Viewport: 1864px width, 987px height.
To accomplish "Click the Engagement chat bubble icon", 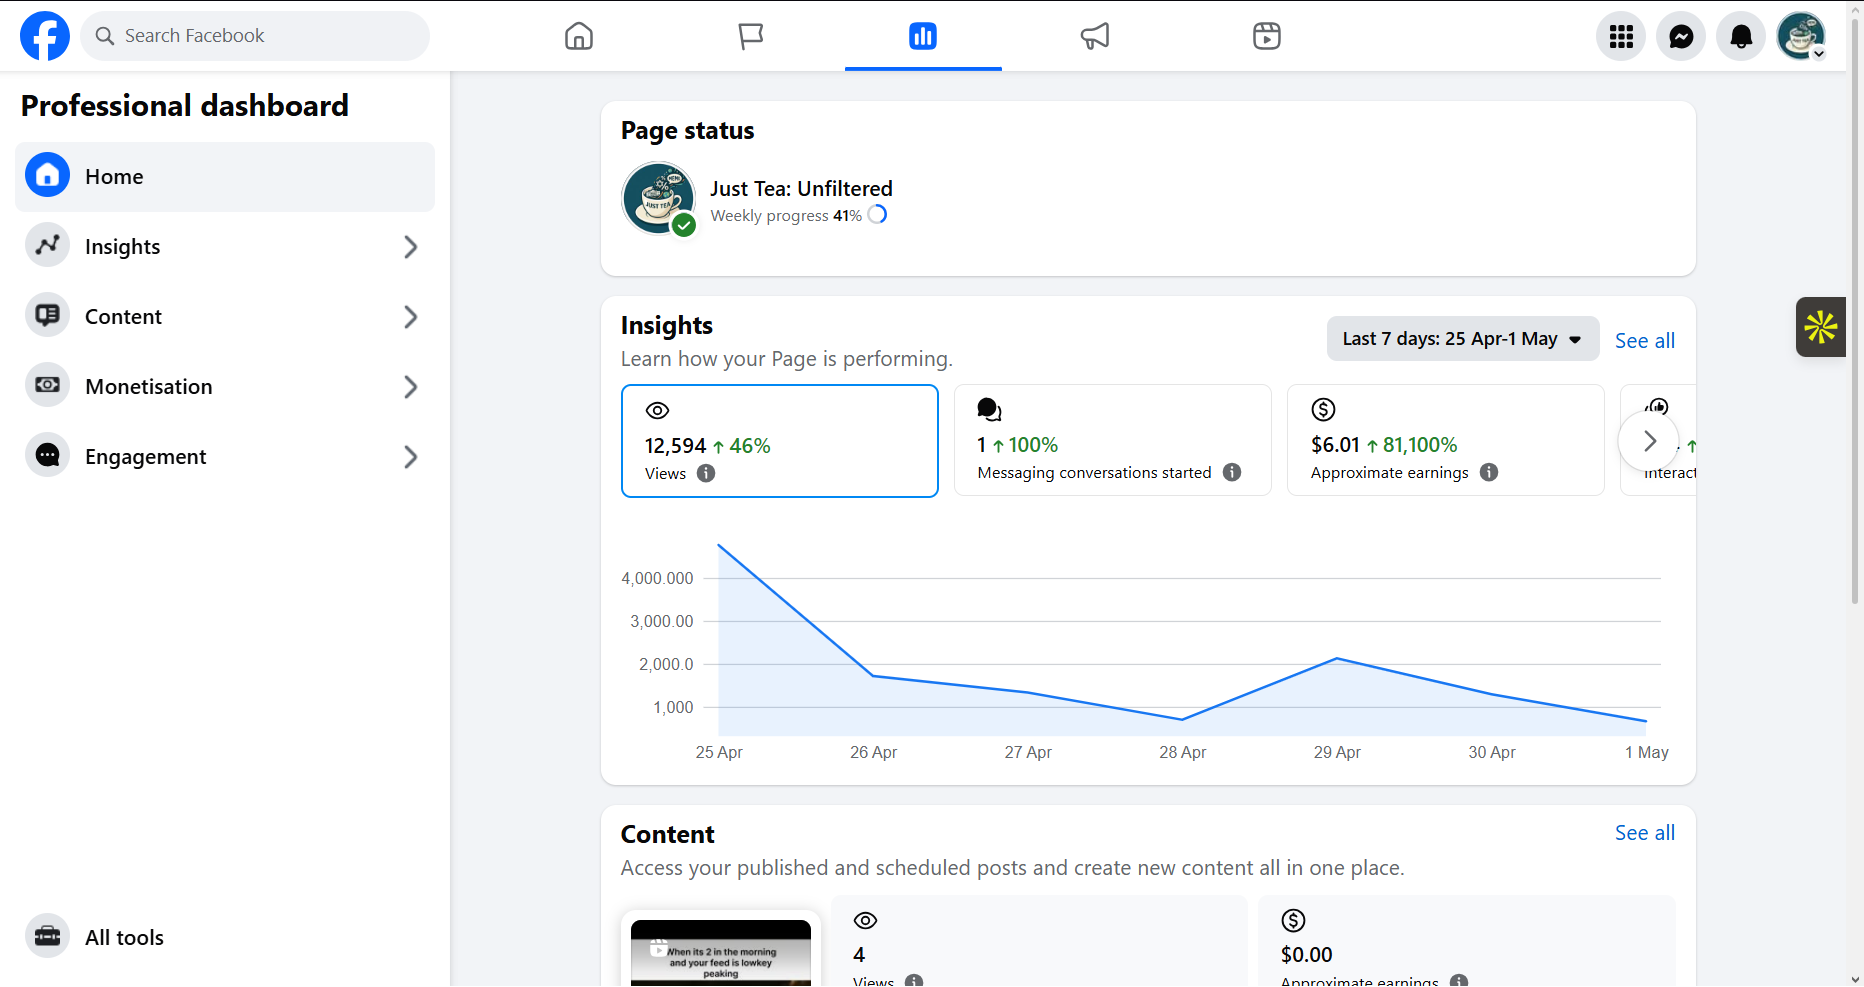I will 47,455.
